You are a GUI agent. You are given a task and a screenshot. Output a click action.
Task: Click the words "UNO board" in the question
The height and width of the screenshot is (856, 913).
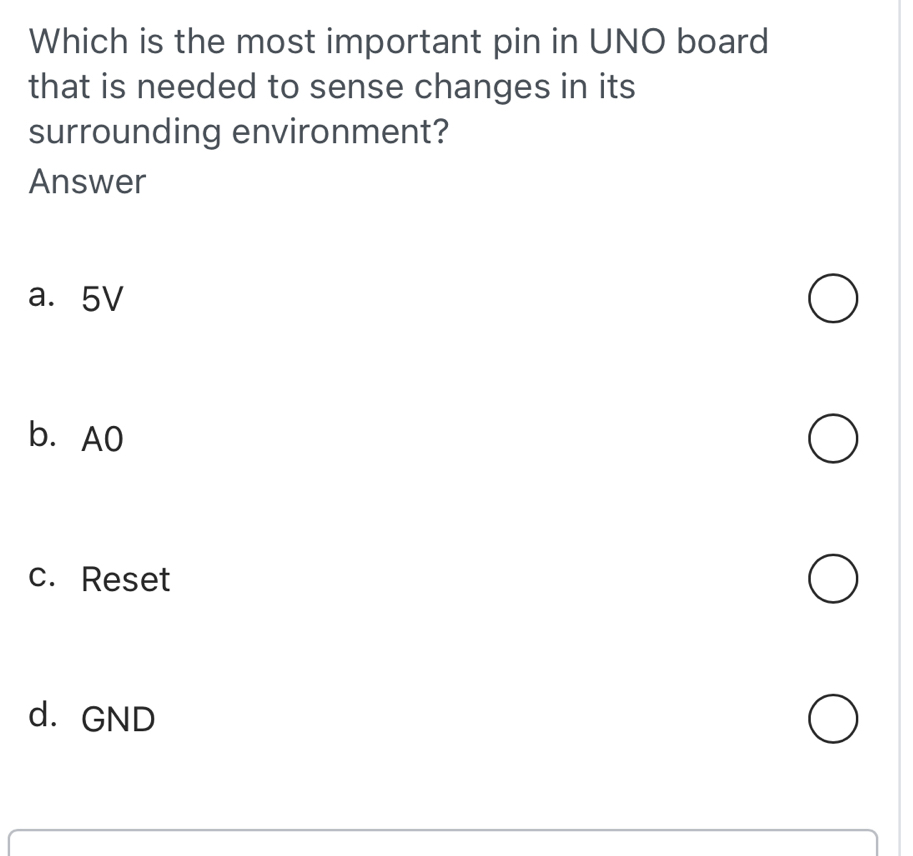click(x=679, y=42)
